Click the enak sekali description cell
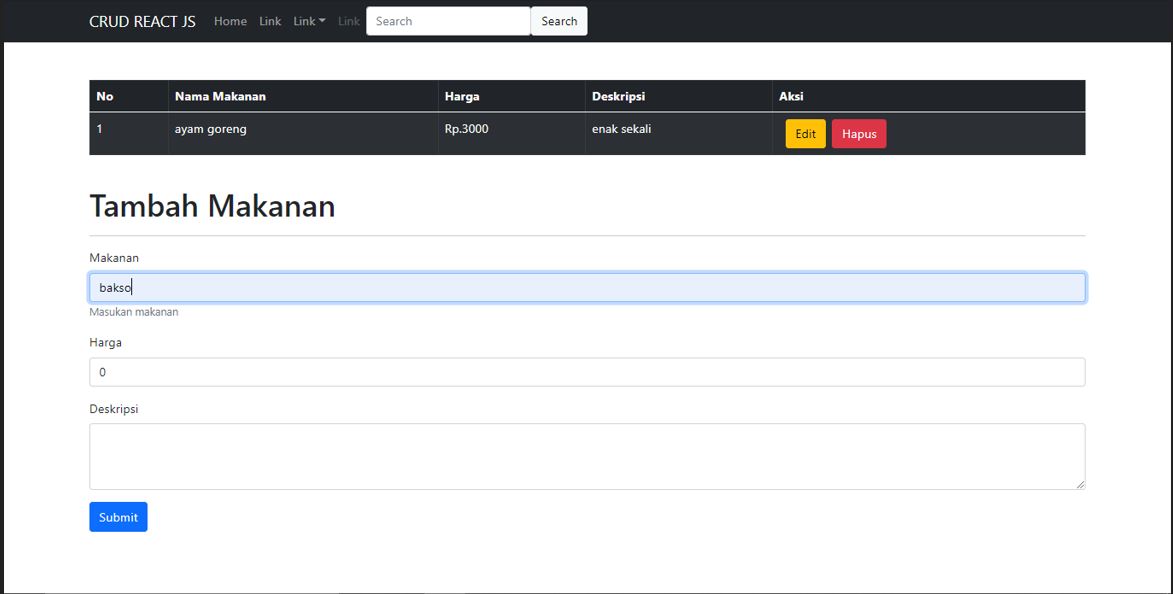The width and height of the screenshot is (1173, 594). [x=622, y=129]
